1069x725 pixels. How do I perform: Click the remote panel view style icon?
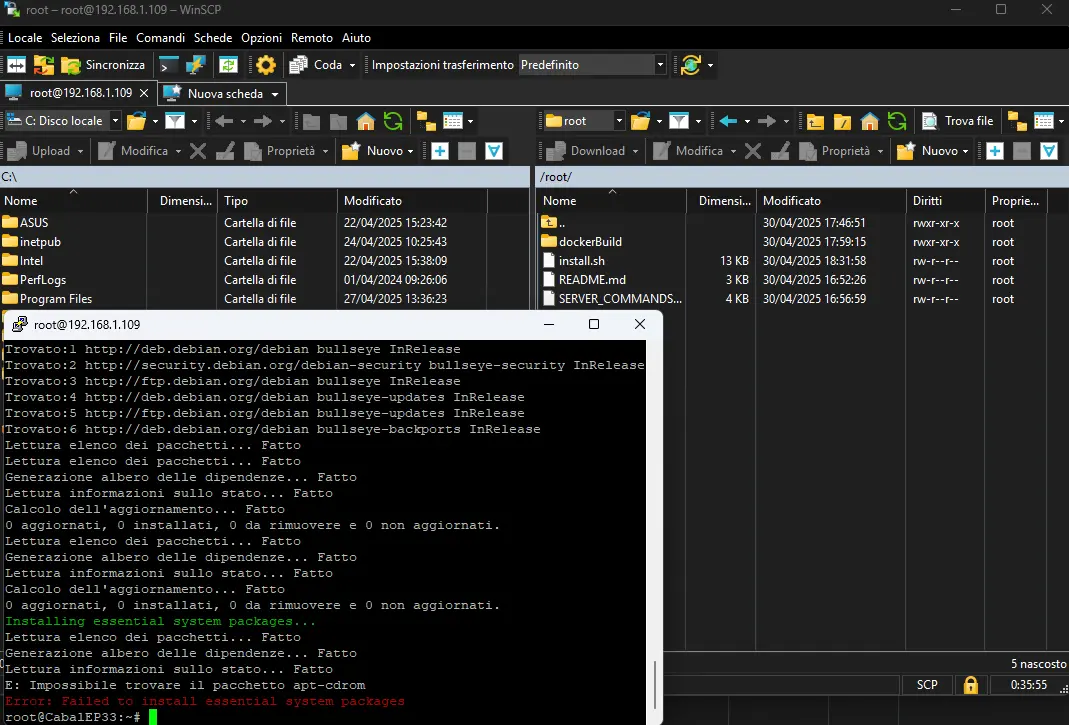(1044, 121)
